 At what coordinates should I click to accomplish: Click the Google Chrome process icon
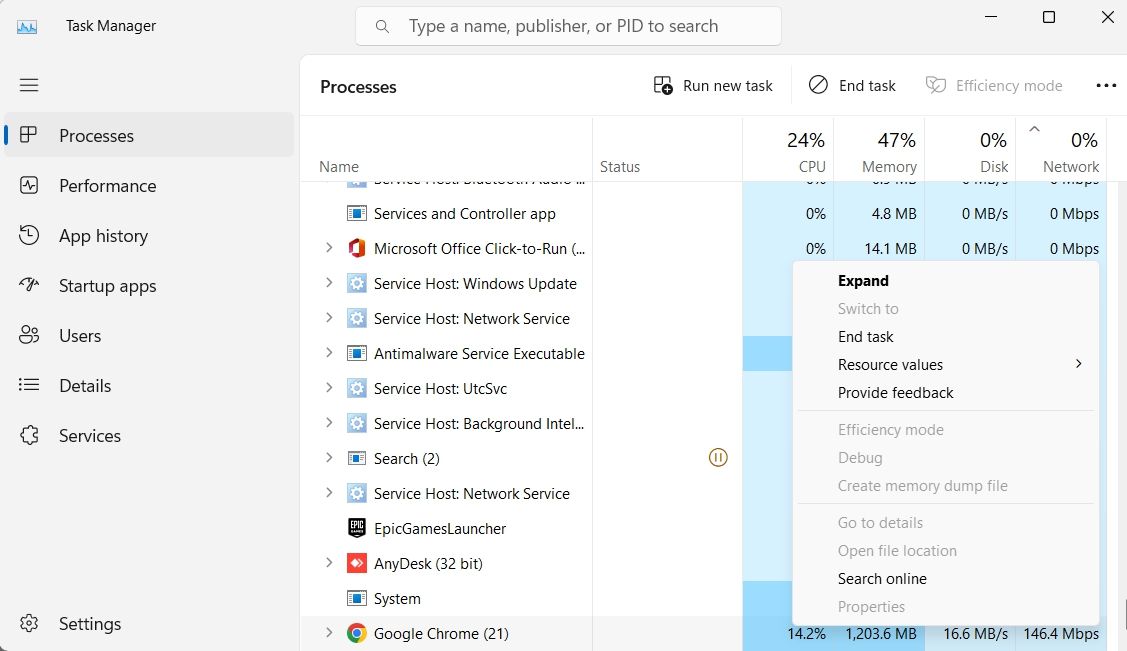click(356, 633)
